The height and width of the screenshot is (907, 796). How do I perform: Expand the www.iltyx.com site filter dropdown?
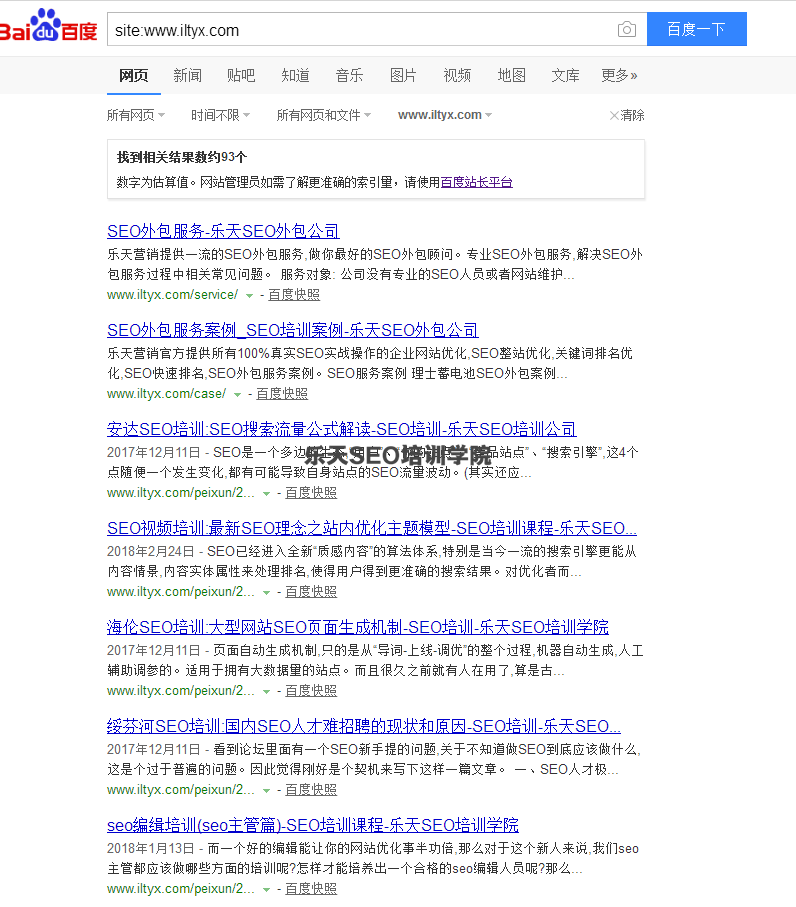(x=444, y=115)
